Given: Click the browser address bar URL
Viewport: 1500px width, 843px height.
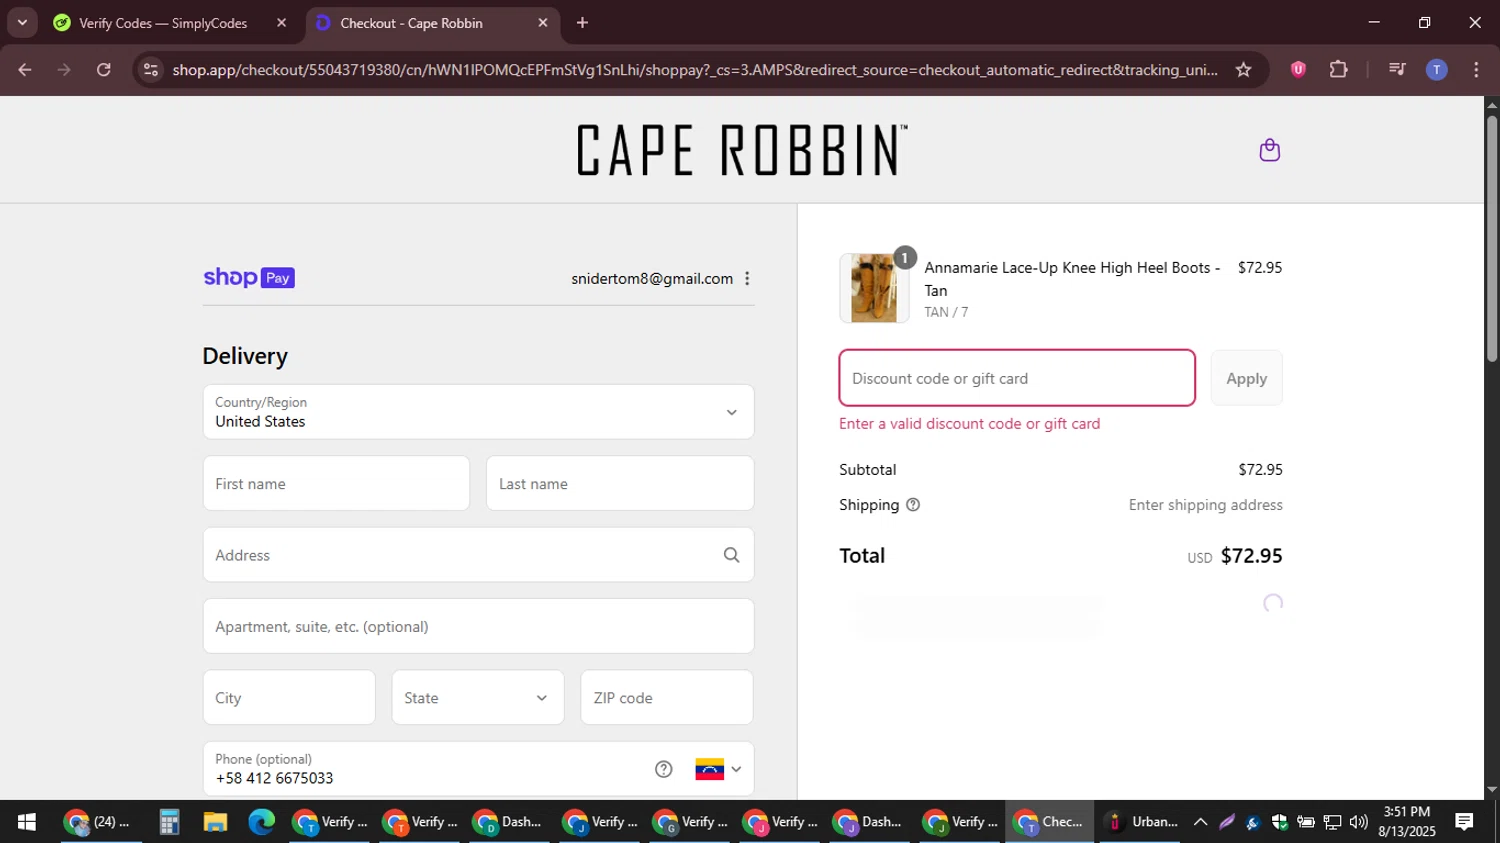Looking at the screenshot, I should click(694, 70).
